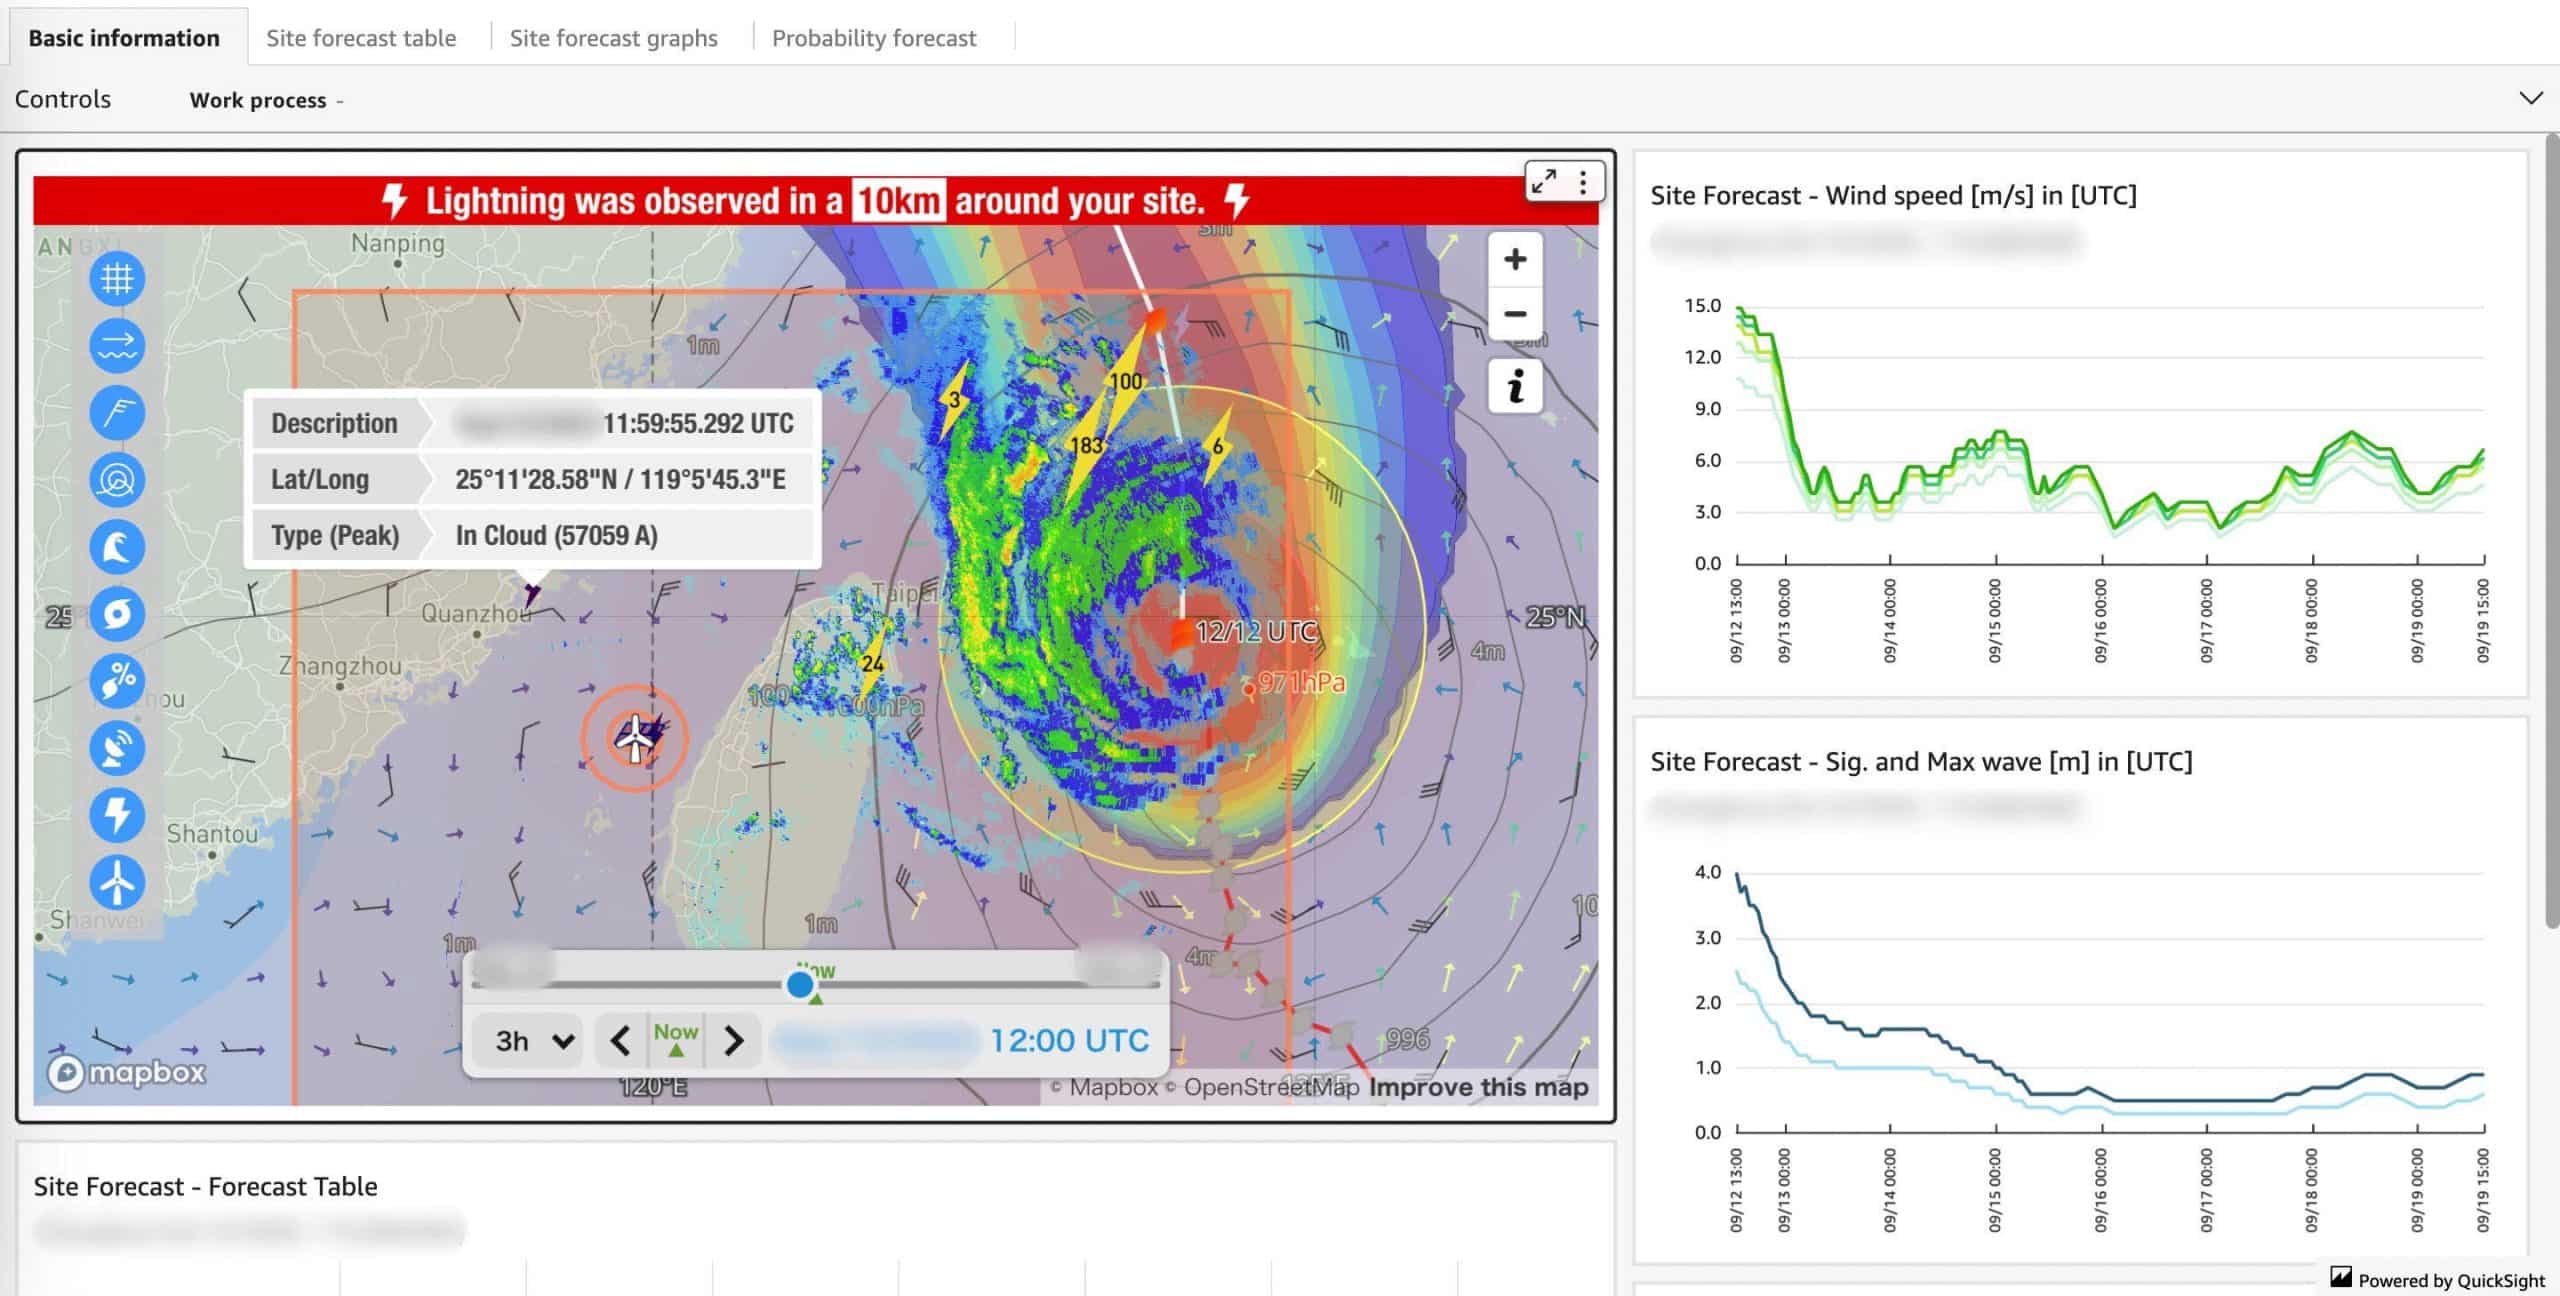Toggle the ocean current layer icon
Image resolution: width=2560 pixels, height=1296 pixels.
point(117,345)
